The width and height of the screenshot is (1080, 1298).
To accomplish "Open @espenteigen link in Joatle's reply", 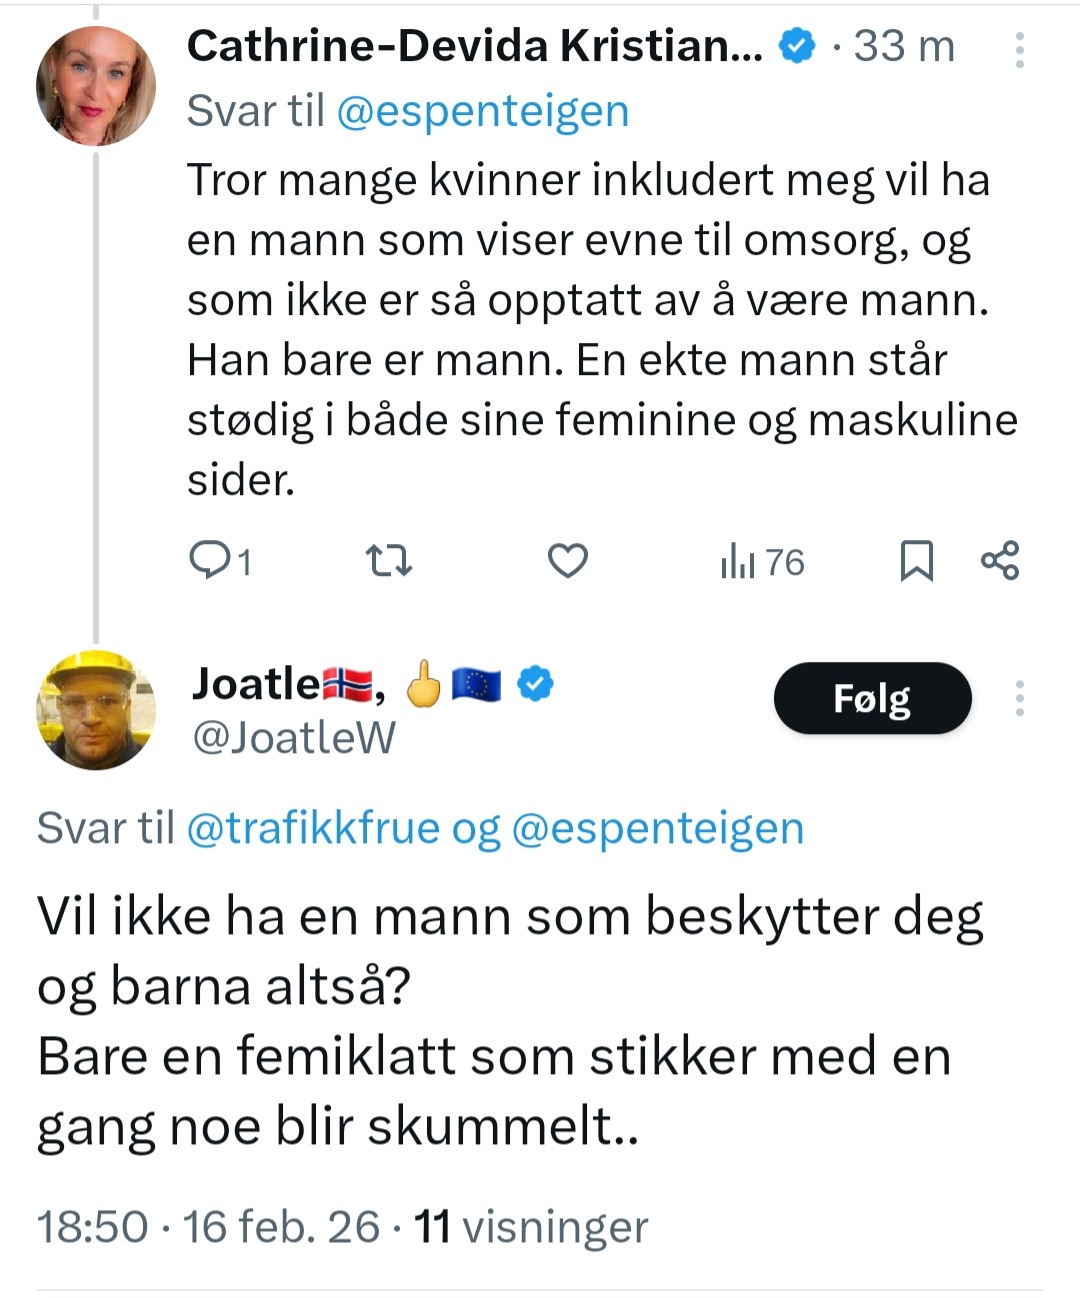I will [657, 828].
